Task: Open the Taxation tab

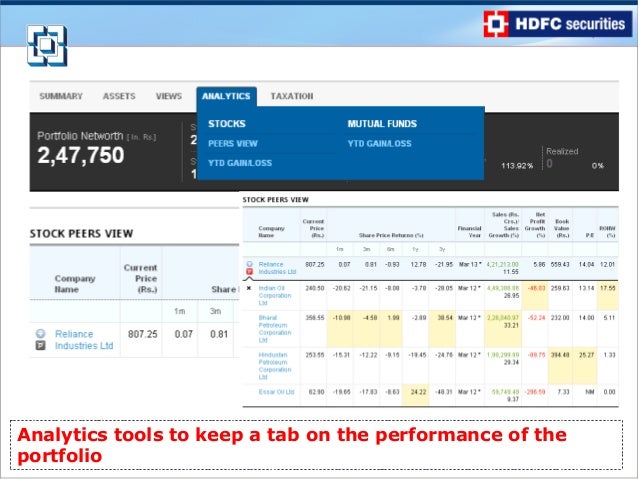Action: (x=292, y=96)
